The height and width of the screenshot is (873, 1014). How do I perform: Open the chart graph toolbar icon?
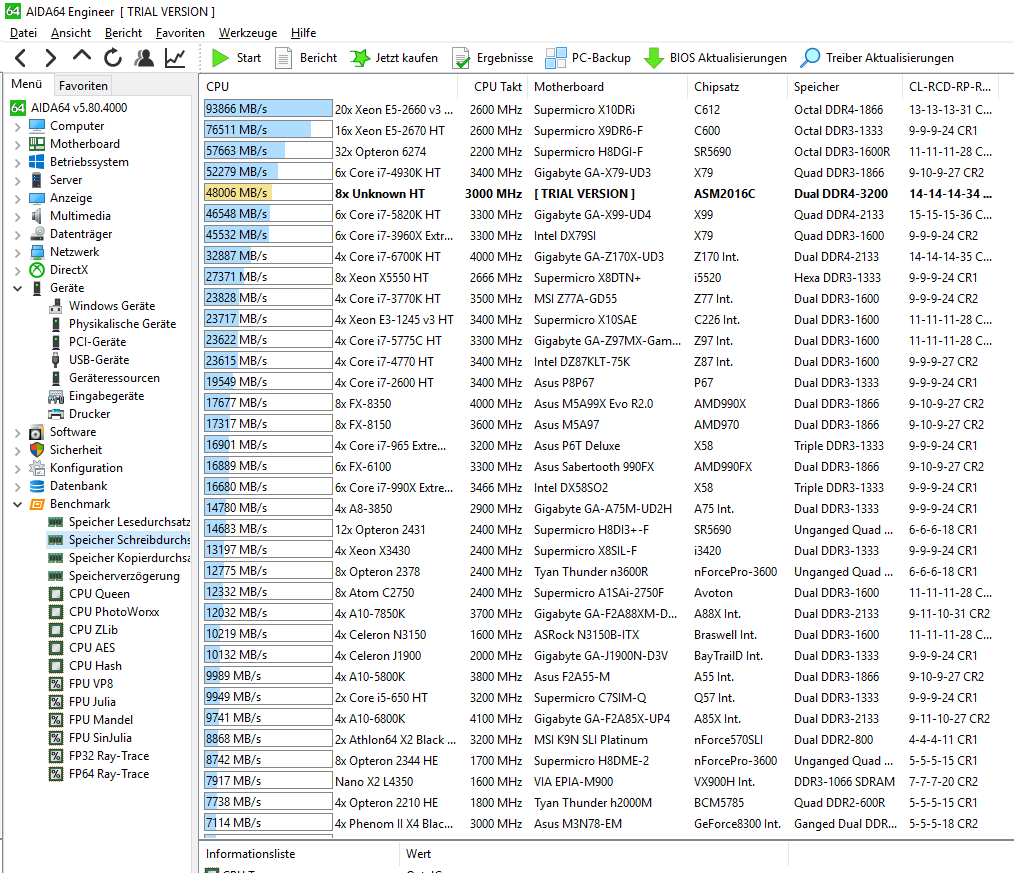click(175, 58)
